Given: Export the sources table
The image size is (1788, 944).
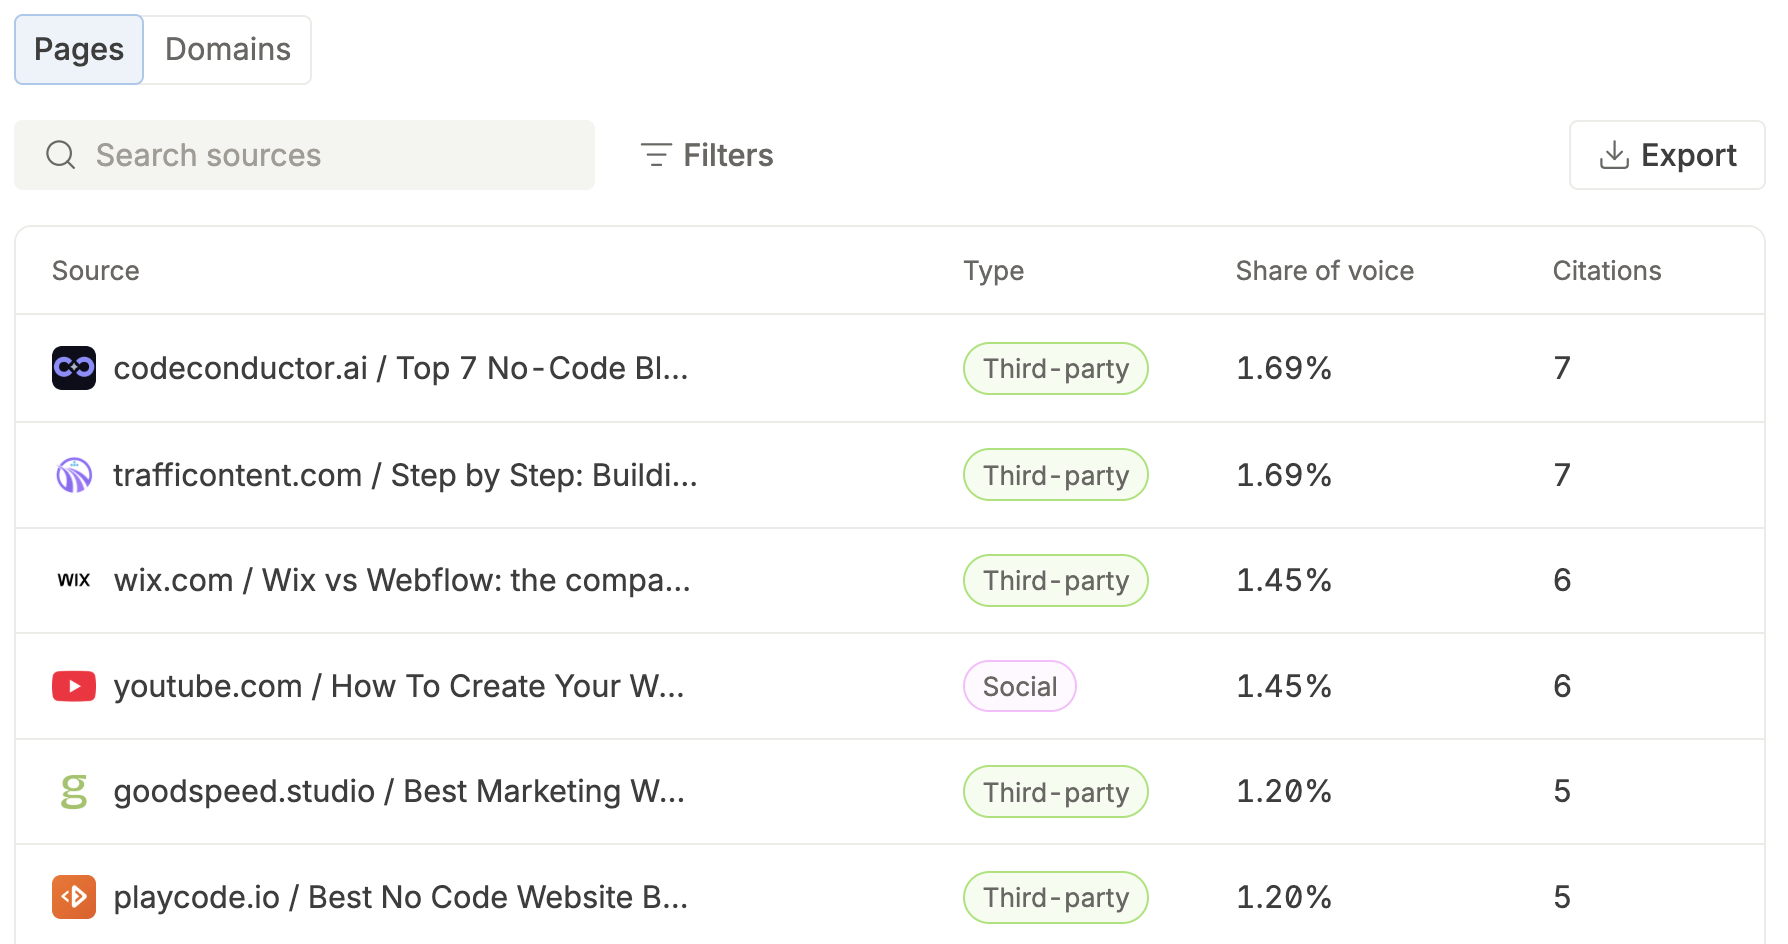Looking at the screenshot, I should click(1667, 155).
